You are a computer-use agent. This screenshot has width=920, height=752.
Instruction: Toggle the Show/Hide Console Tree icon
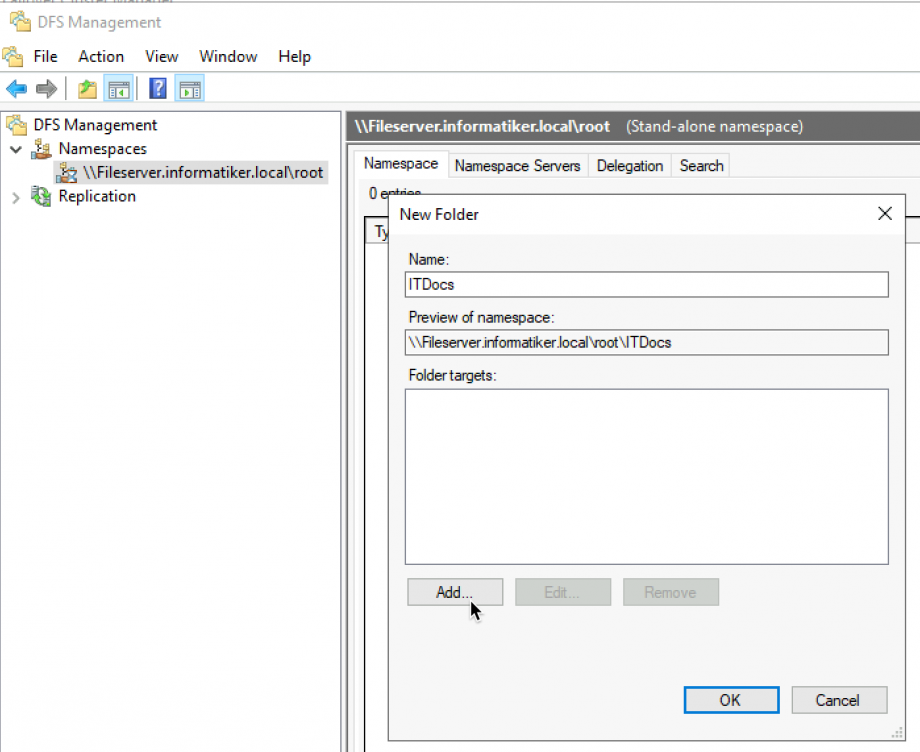click(x=118, y=88)
